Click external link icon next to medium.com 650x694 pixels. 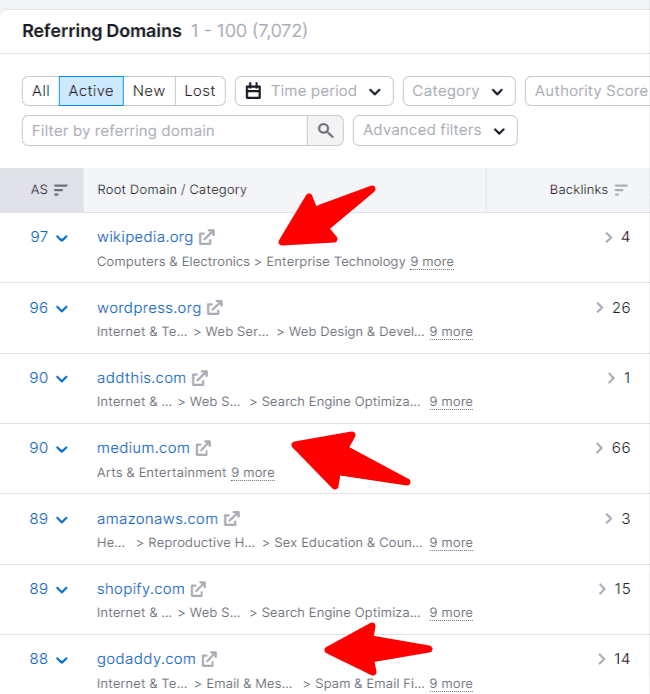(x=204, y=448)
